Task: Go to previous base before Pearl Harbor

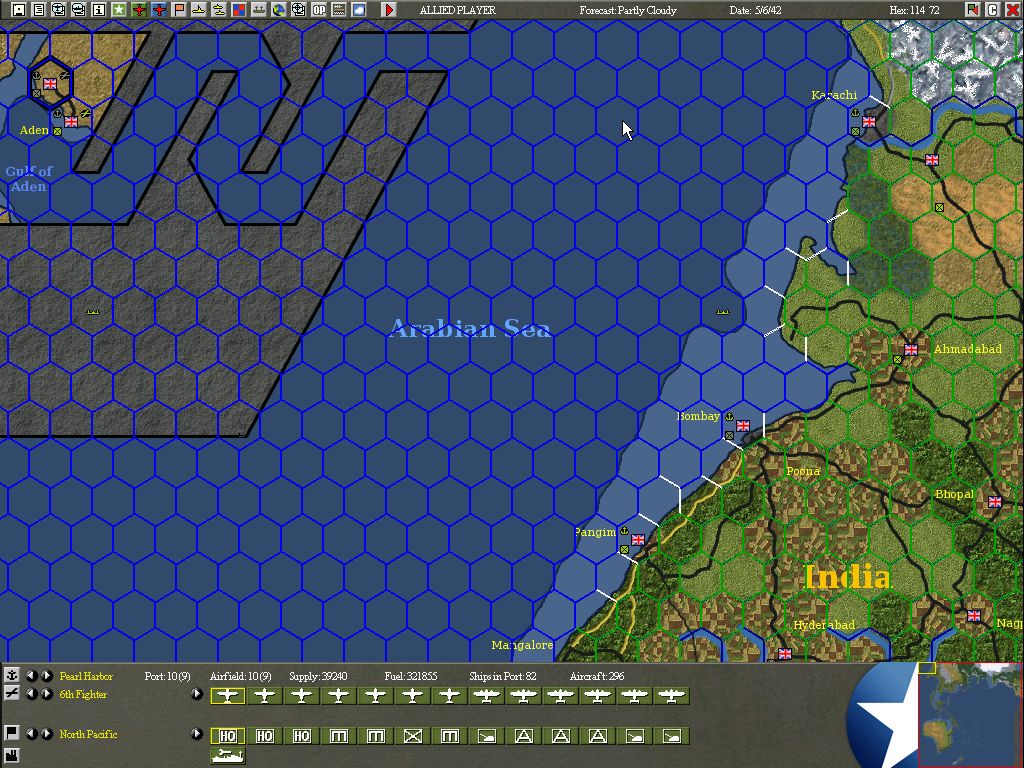Action: 31,676
